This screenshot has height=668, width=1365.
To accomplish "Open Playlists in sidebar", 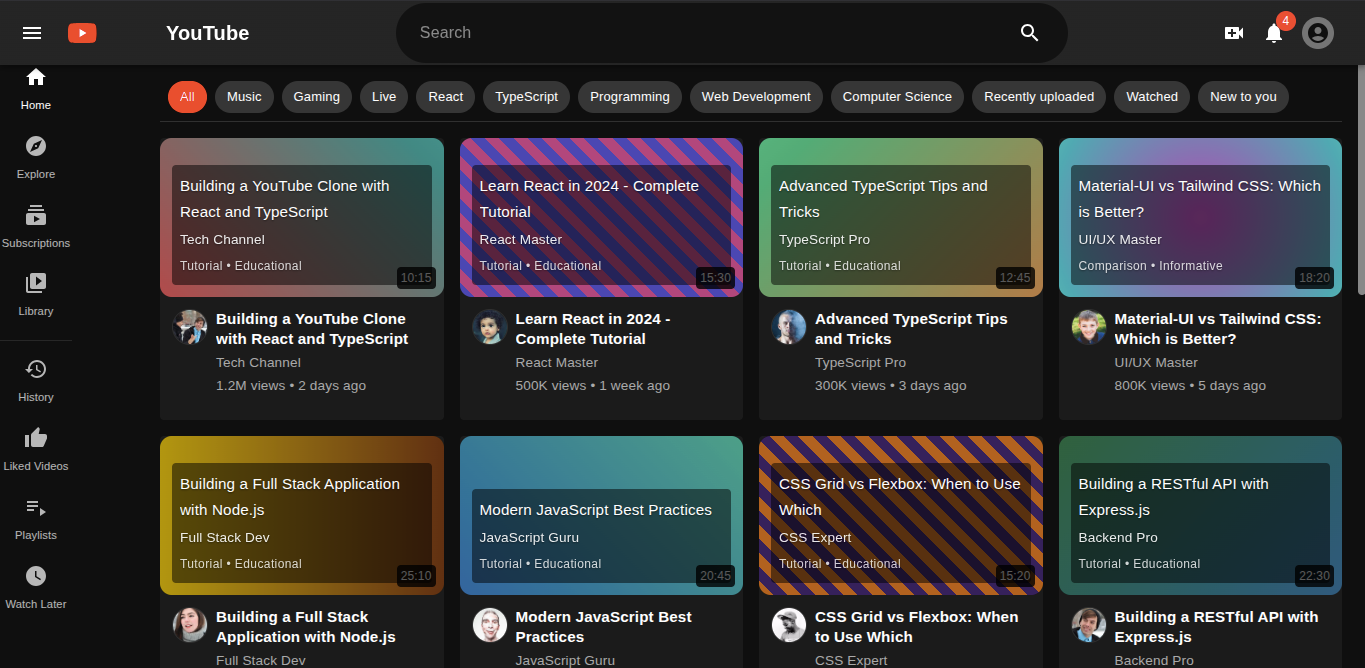I will click(36, 518).
